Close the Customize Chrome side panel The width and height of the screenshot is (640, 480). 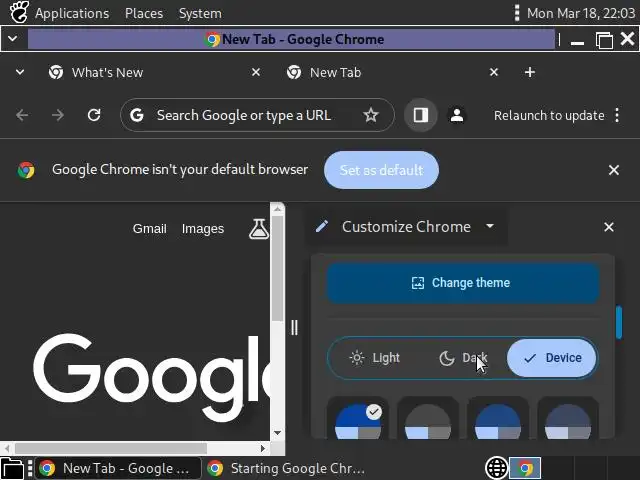coord(609,227)
